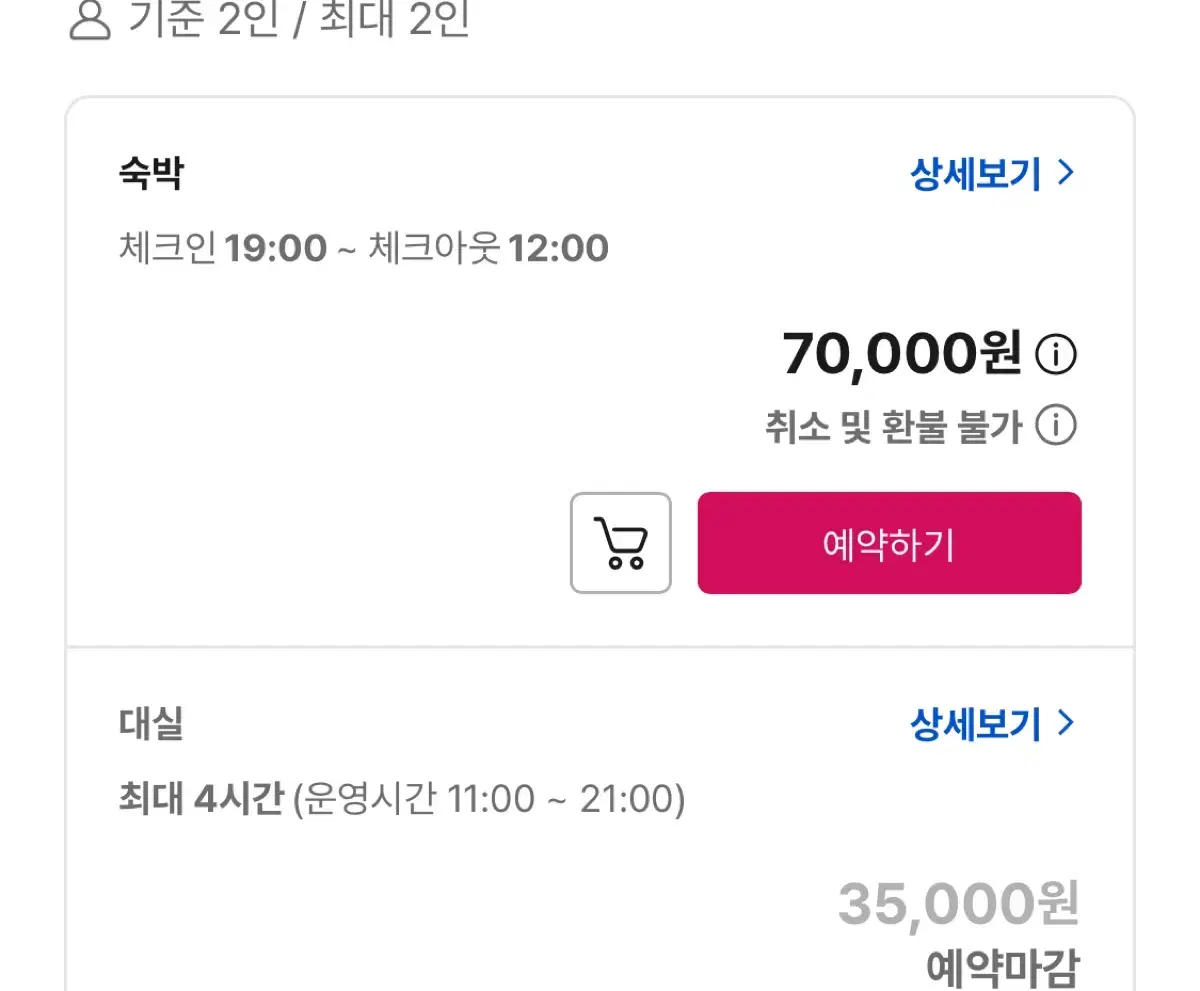Click the guest occupancy person icon
Viewport: 1200px width, 991px height.
click(x=90, y=18)
